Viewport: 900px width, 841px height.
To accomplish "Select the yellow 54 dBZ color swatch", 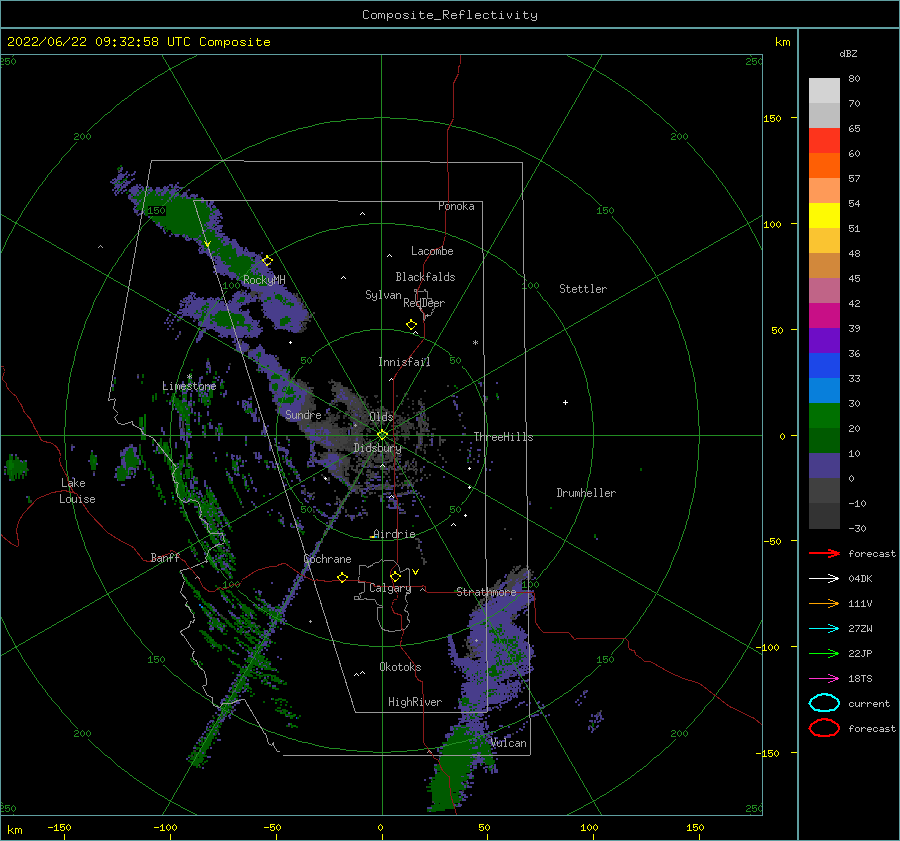I will (824, 216).
